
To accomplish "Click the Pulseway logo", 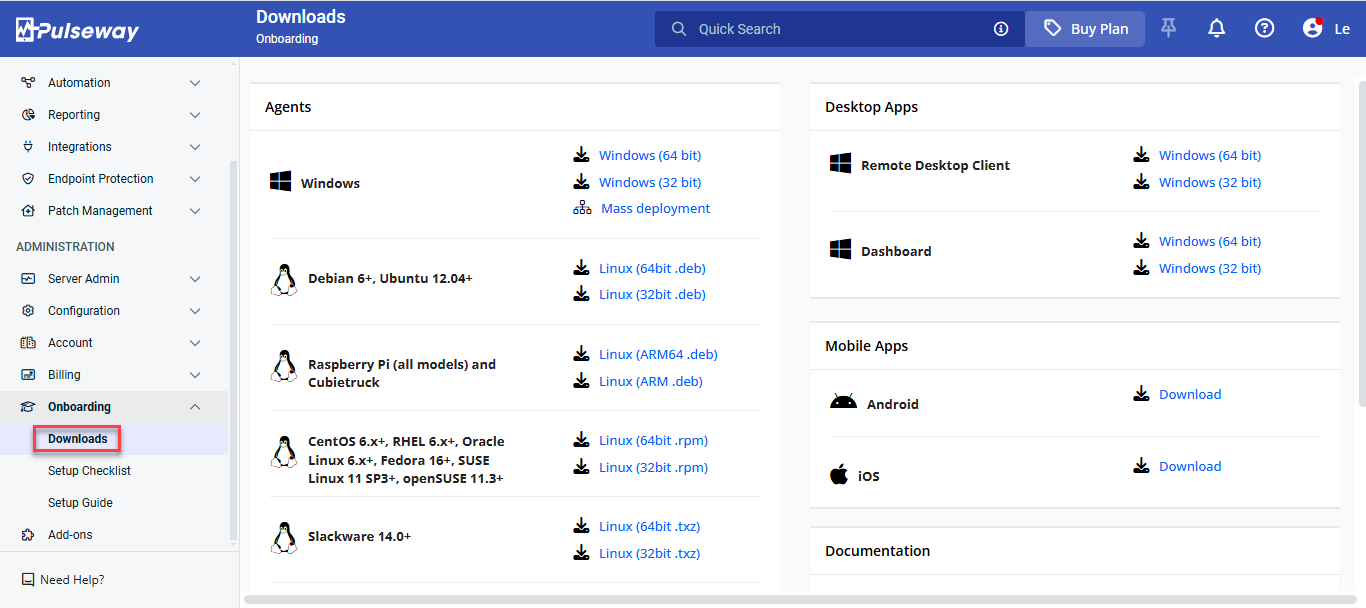I will [x=77, y=30].
